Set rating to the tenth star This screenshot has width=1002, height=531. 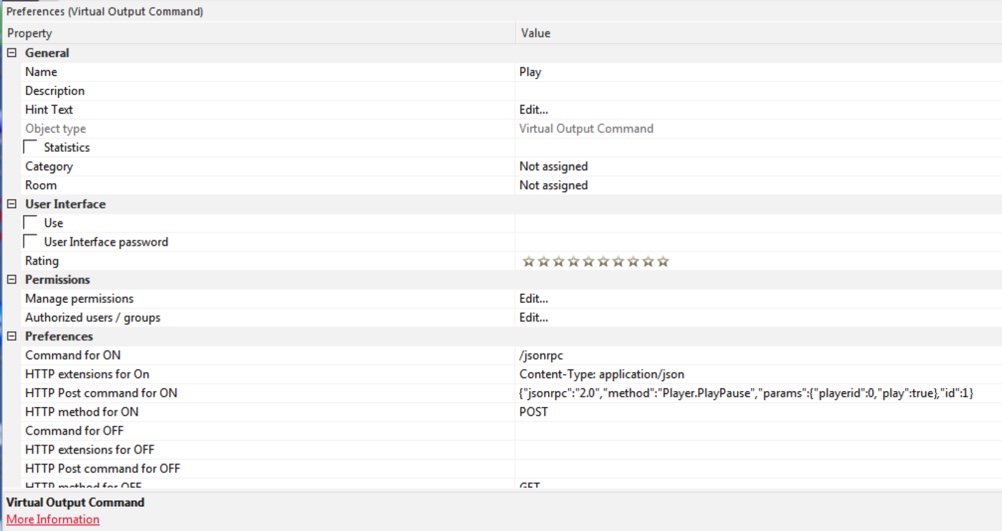coord(663,262)
